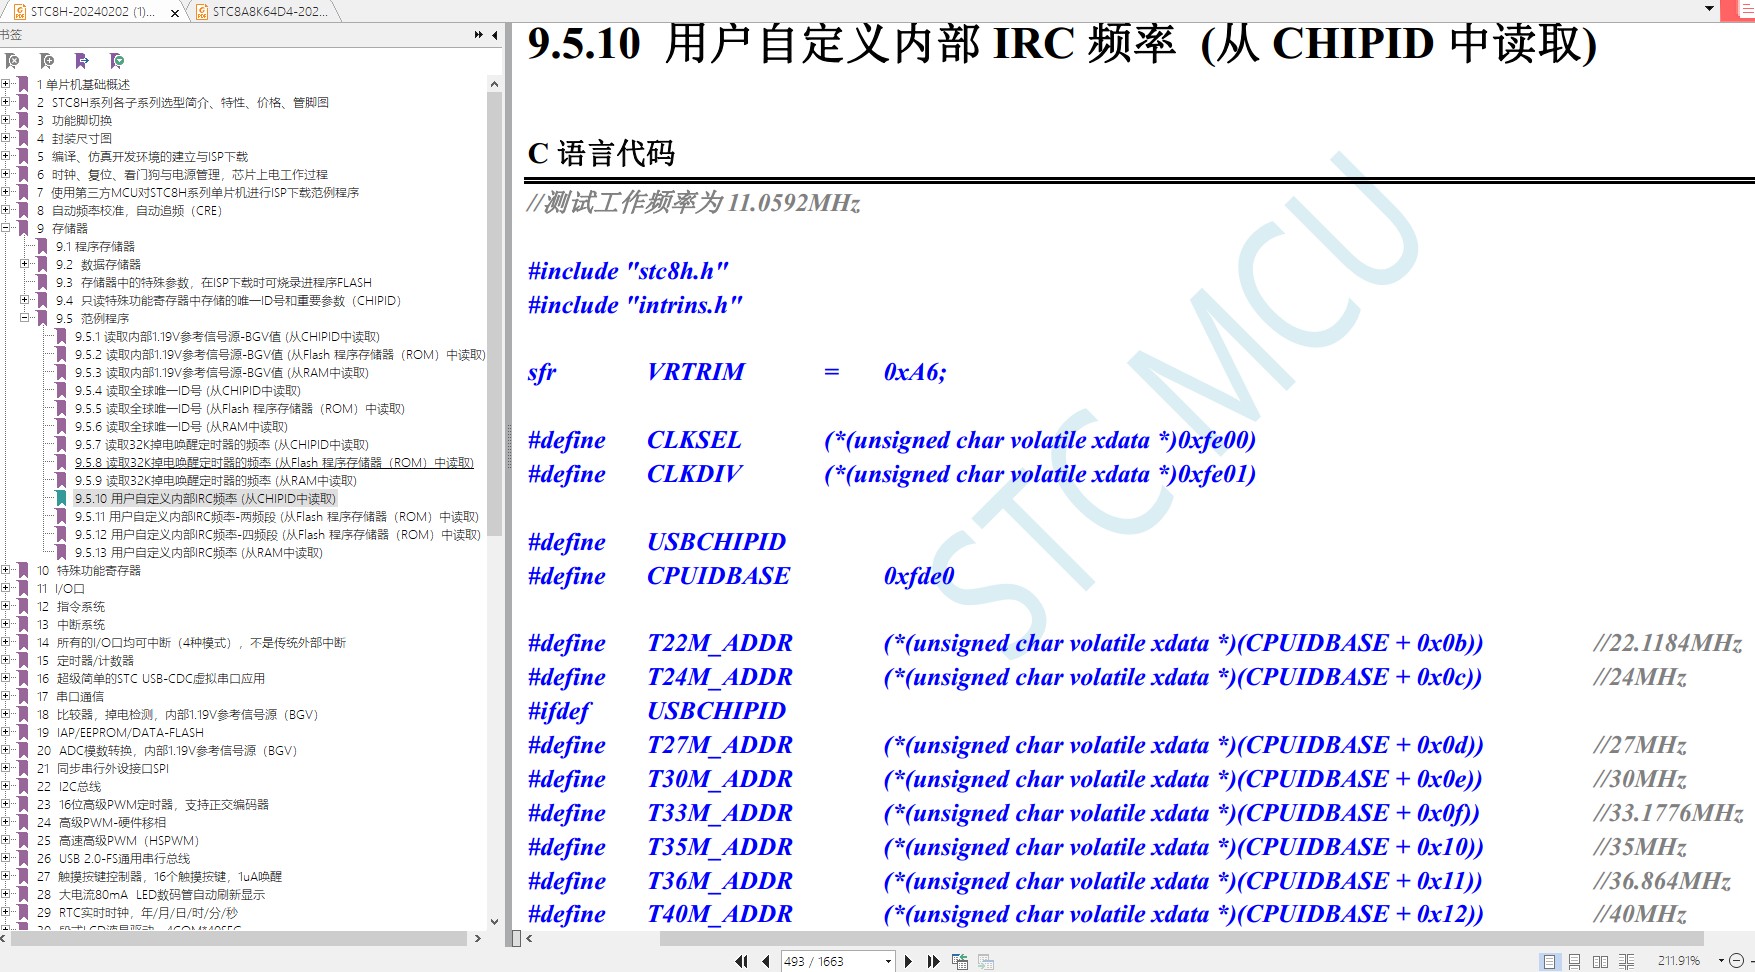Image resolution: width=1755 pixels, height=972 pixels.
Task: Open bookmark 11 I/O口
Action: pyautogui.click(x=61, y=589)
